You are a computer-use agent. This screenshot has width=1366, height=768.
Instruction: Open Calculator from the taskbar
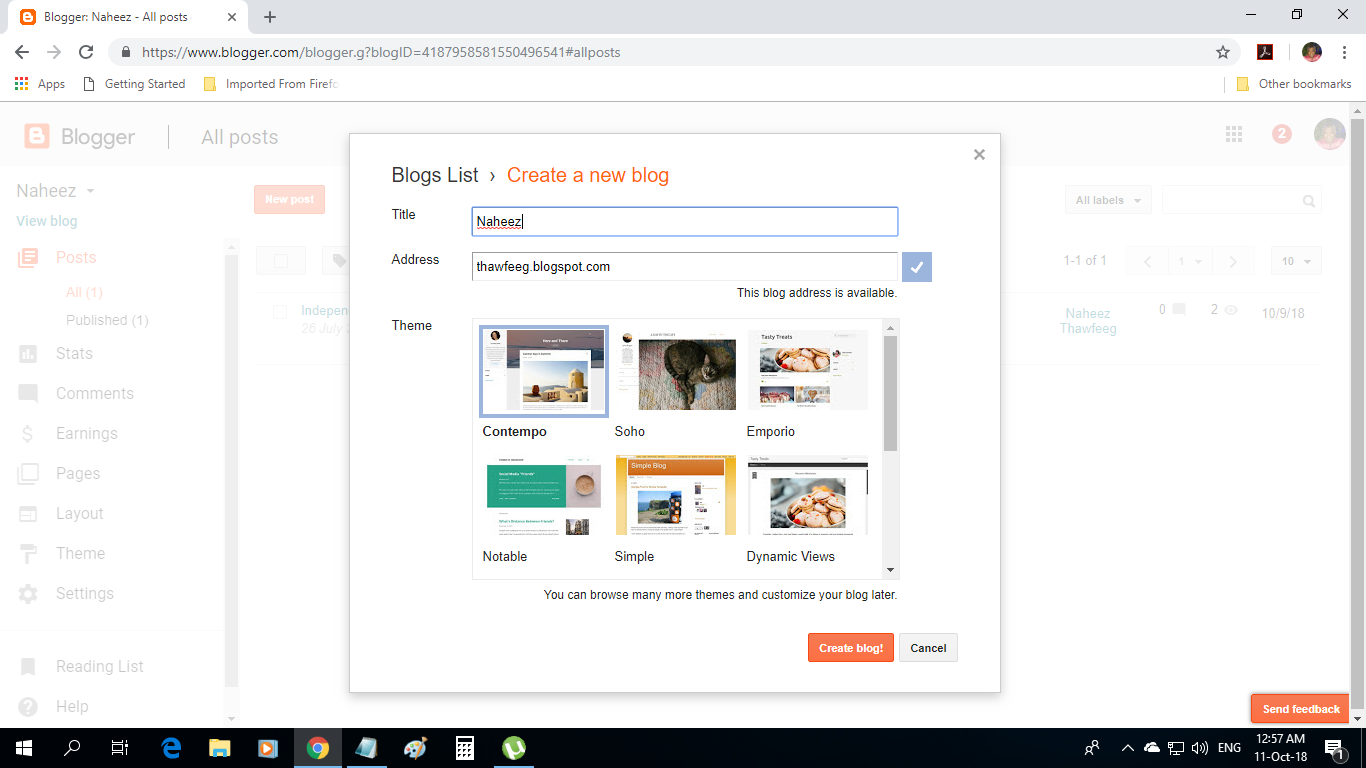pyautogui.click(x=464, y=747)
